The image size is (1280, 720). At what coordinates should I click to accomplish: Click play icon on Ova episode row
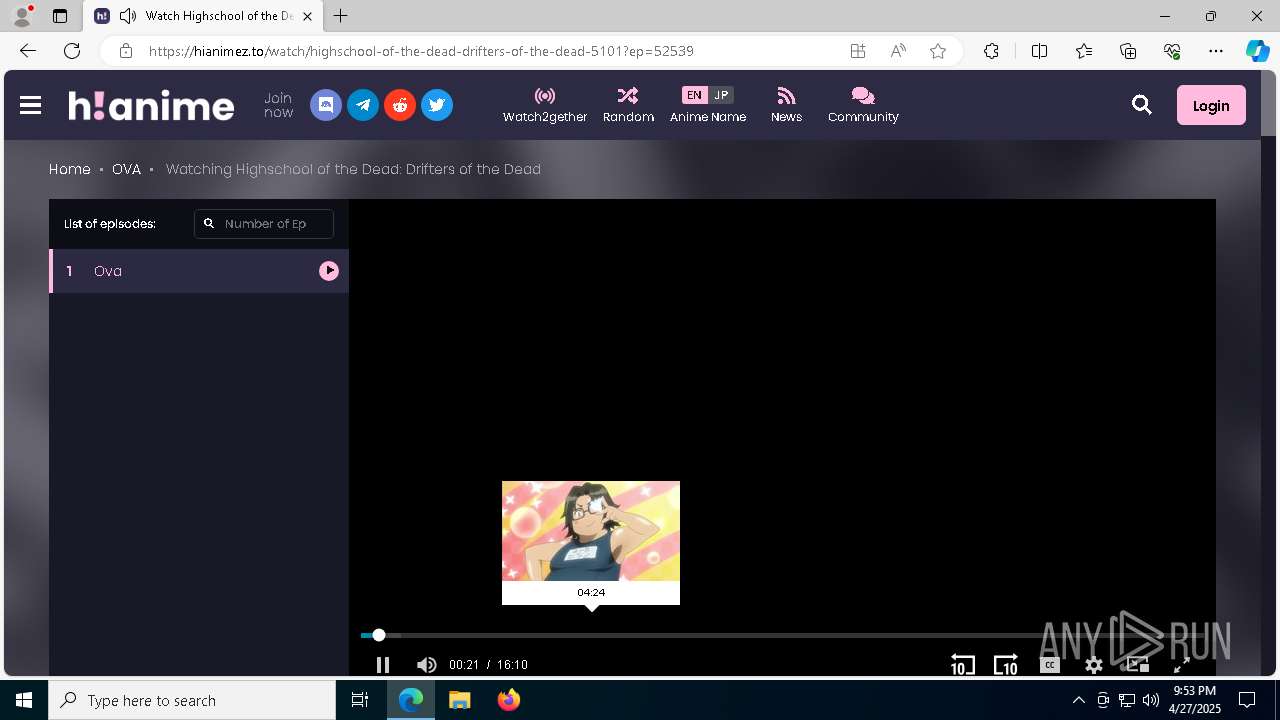point(329,271)
